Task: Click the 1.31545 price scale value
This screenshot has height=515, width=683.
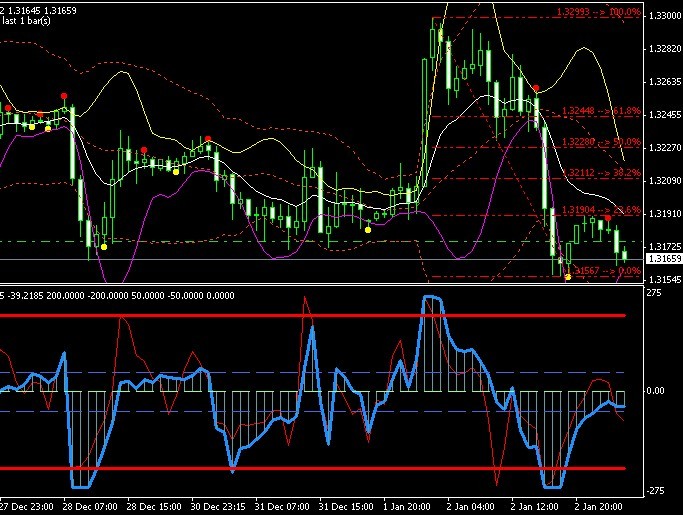Action: 665,279
